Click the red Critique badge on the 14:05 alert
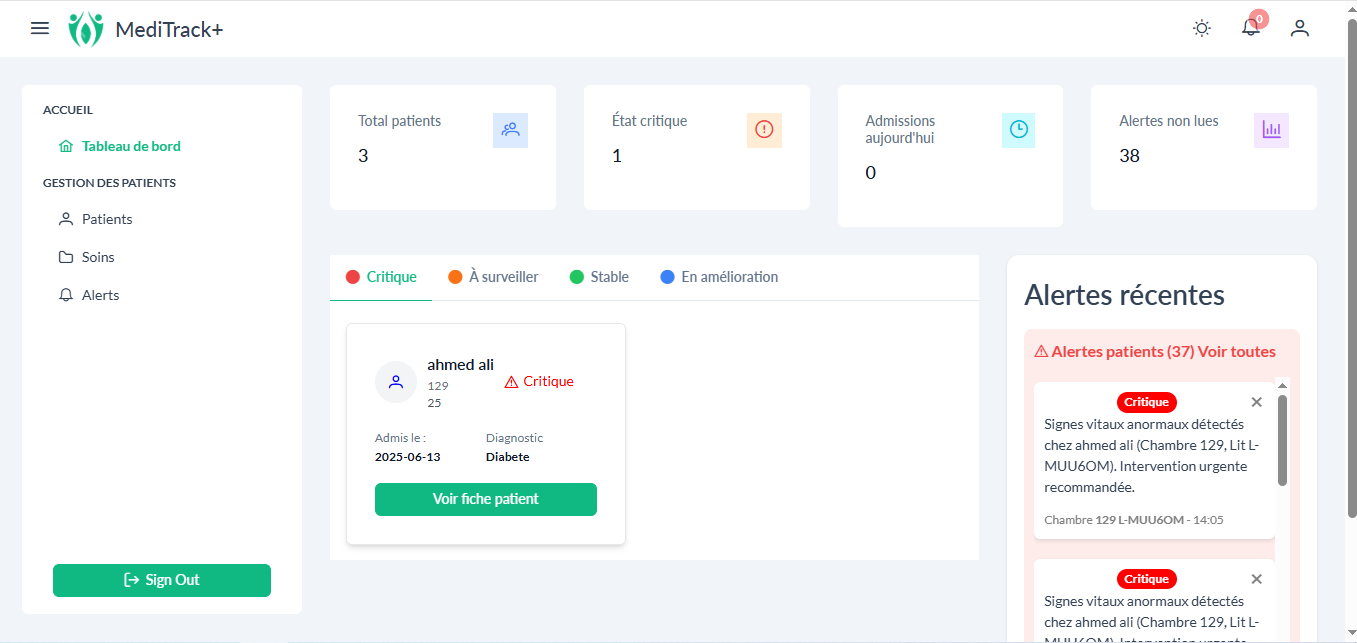This screenshot has width=1357, height=643. 1147,402
